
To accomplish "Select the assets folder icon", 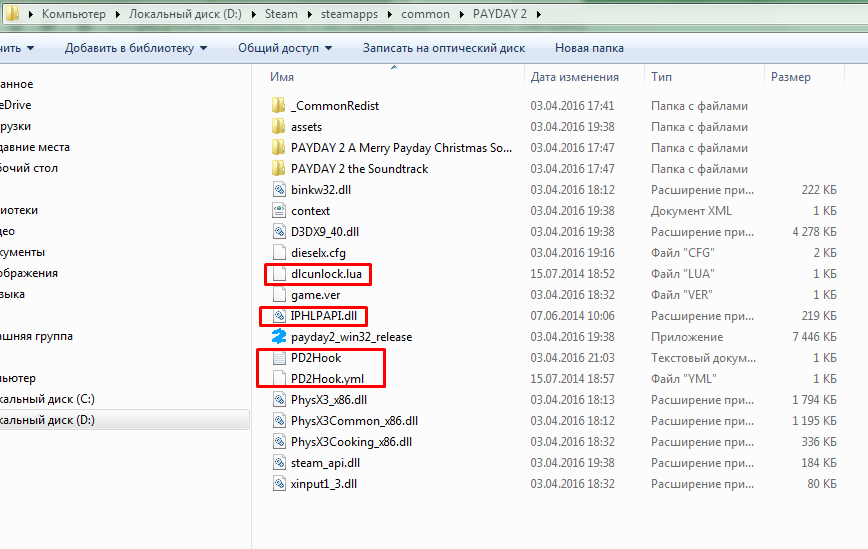I will pyautogui.click(x=279, y=126).
